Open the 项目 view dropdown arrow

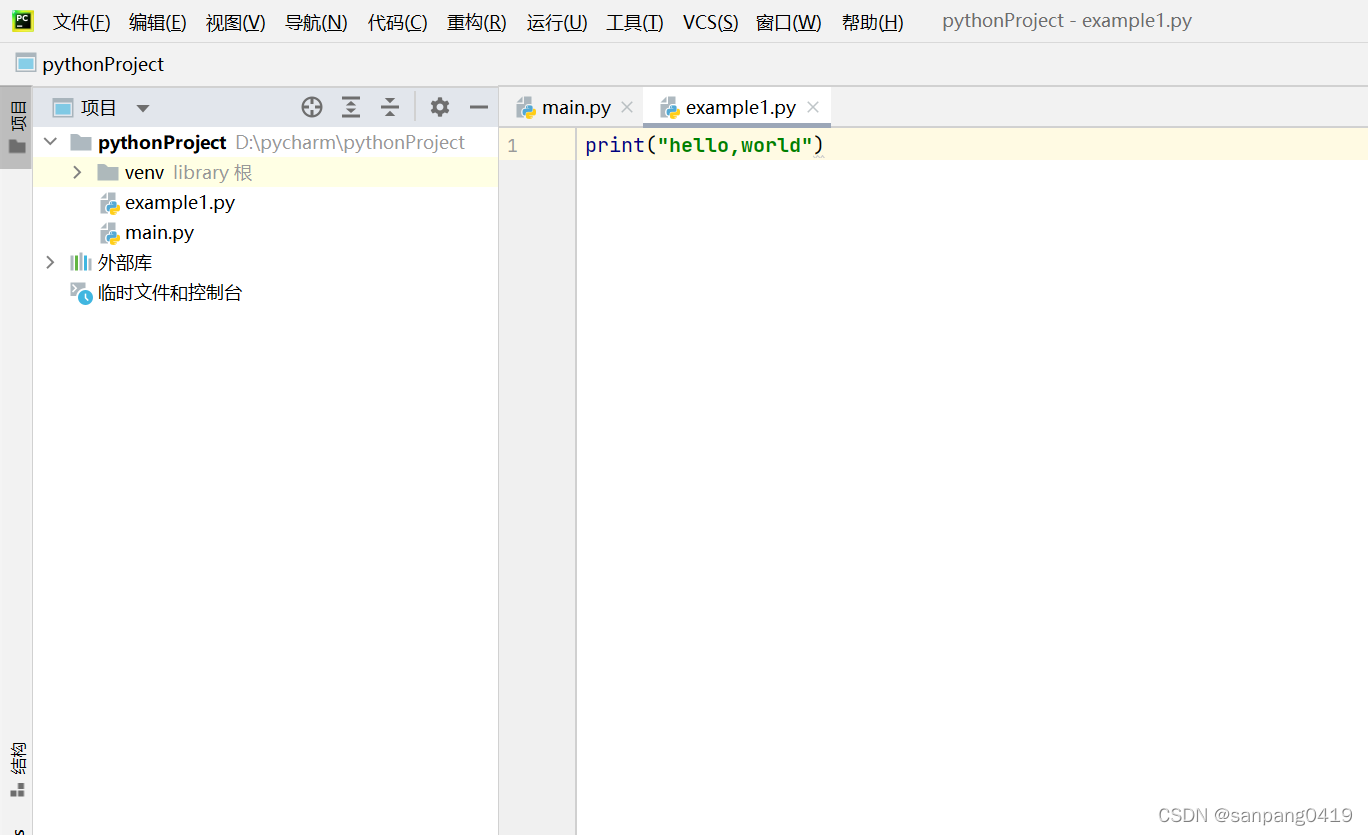(143, 108)
